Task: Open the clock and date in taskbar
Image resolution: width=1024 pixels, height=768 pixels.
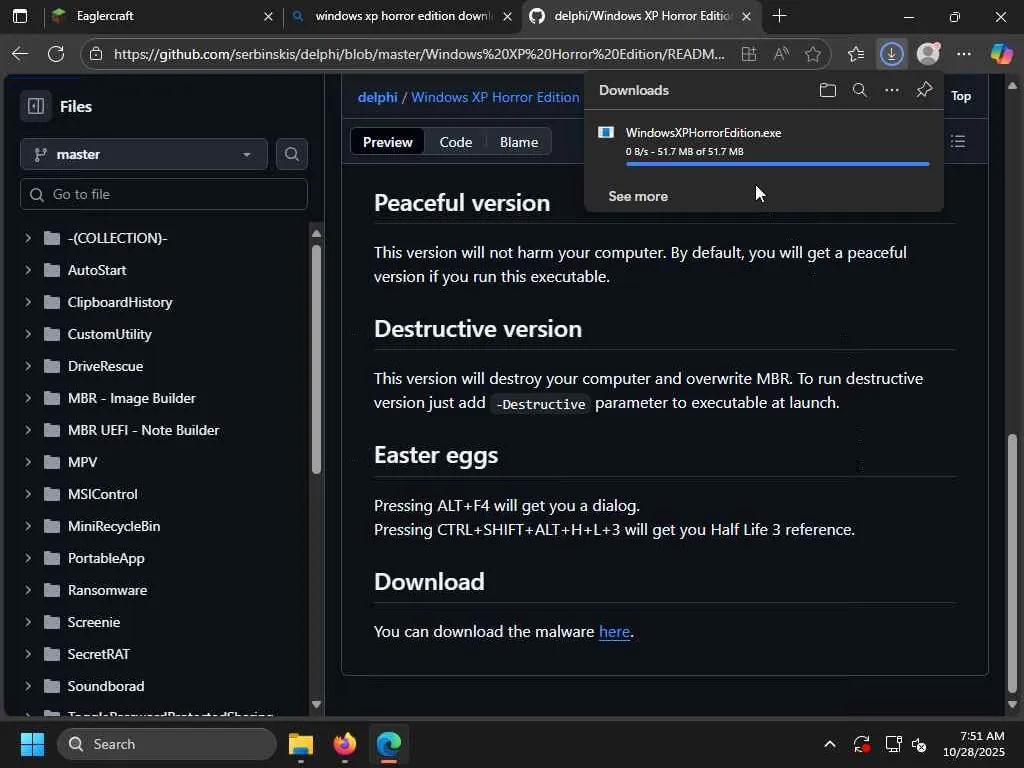Action: coord(973,744)
